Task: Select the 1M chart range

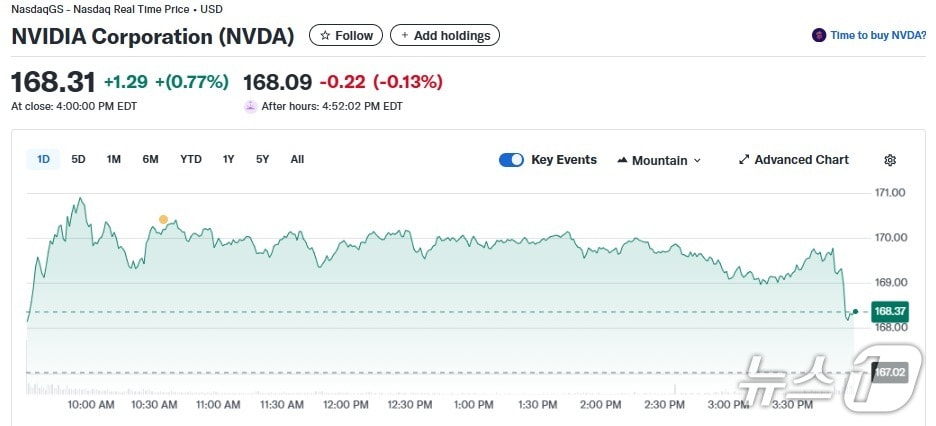Action: point(114,159)
